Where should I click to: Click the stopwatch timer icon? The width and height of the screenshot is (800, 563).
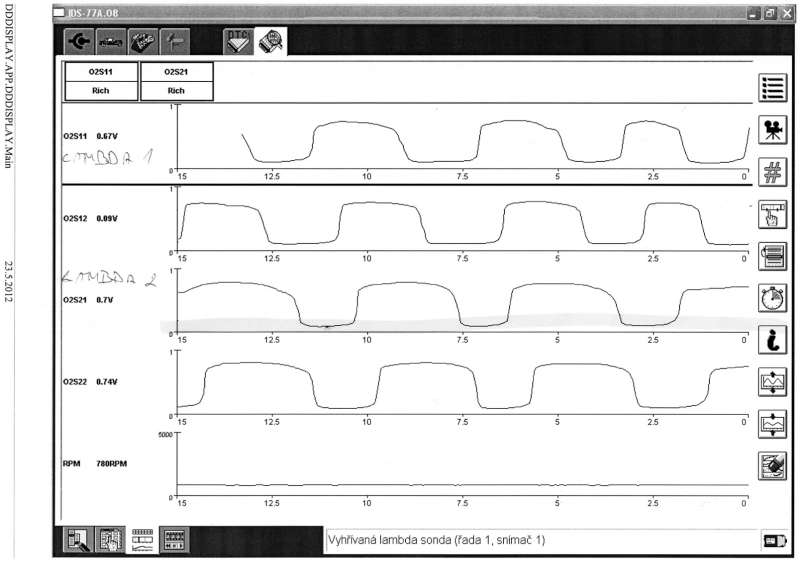click(x=772, y=298)
